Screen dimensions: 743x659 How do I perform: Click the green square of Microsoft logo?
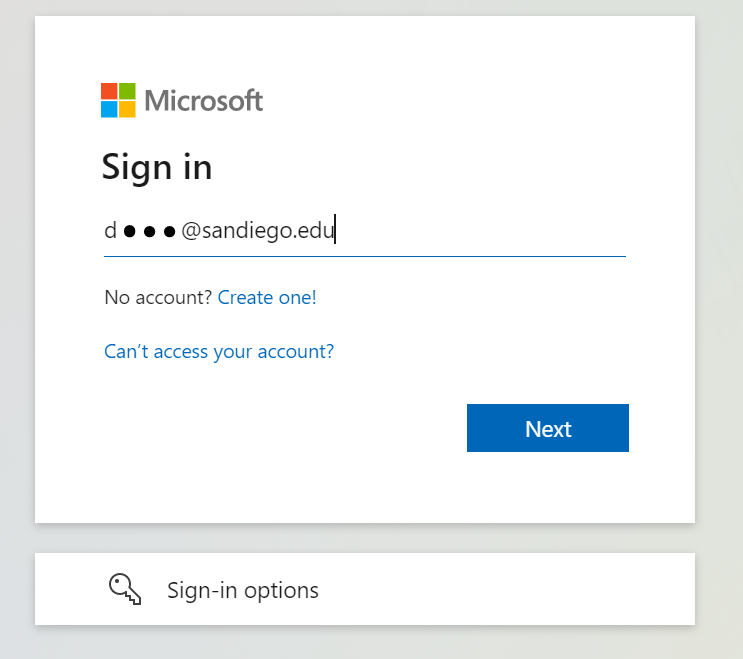pos(127,91)
